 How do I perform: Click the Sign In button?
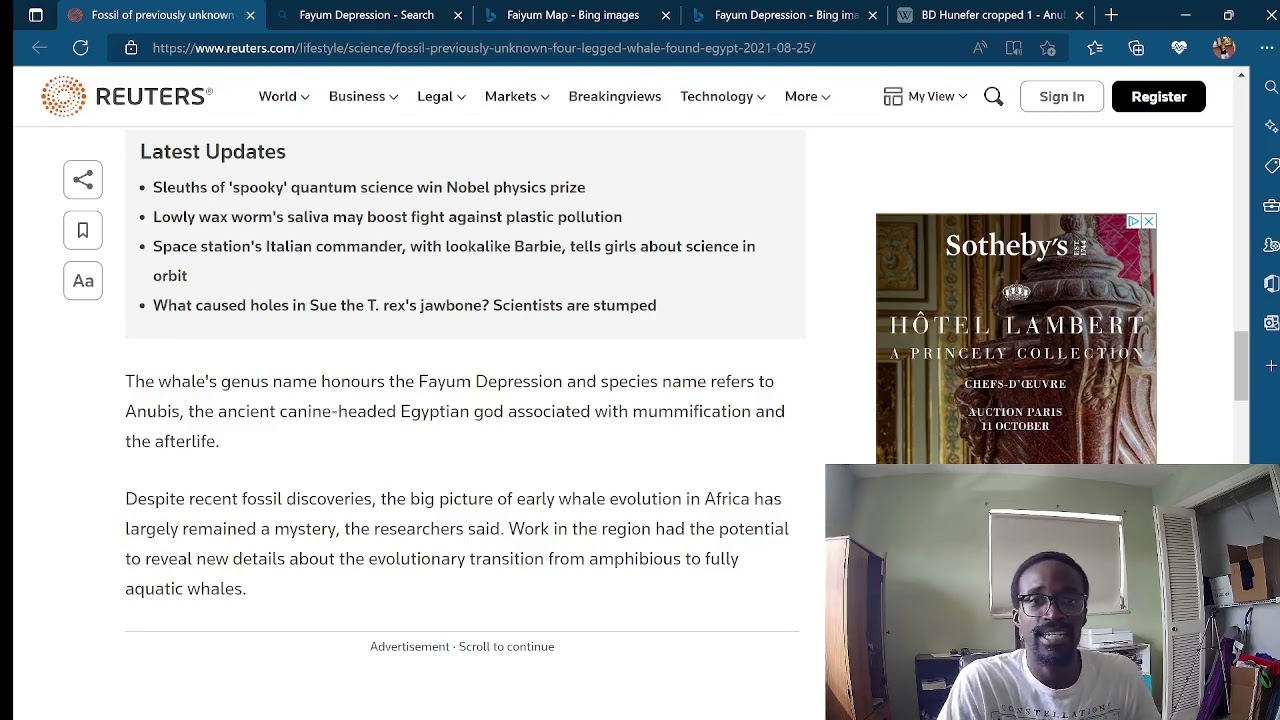(x=1061, y=96)
